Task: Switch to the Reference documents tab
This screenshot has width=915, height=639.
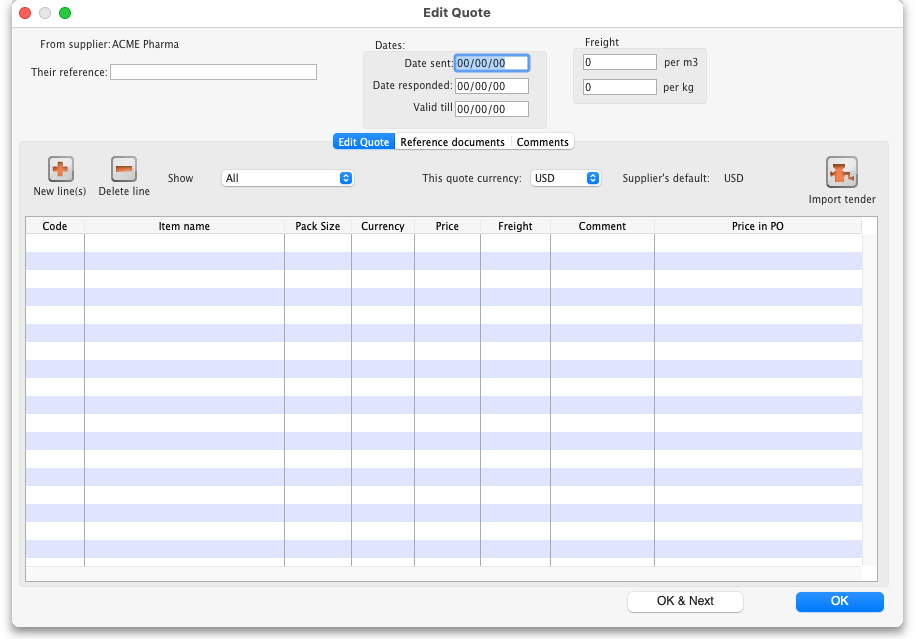Action: 452,142
